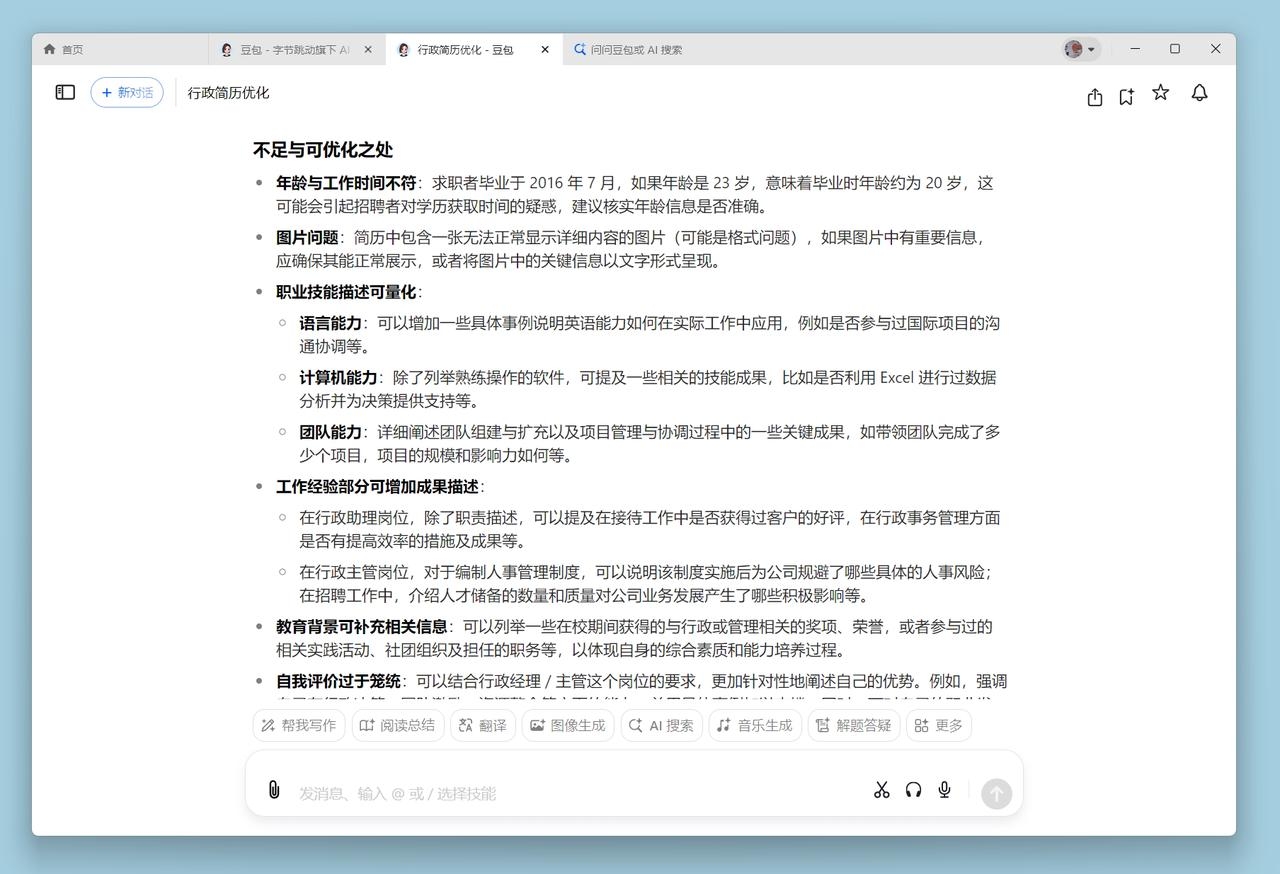Viewport: 1280px width, 874px height.
Task: Toggle the sidebar panel icon
Action: coord(65,93)
